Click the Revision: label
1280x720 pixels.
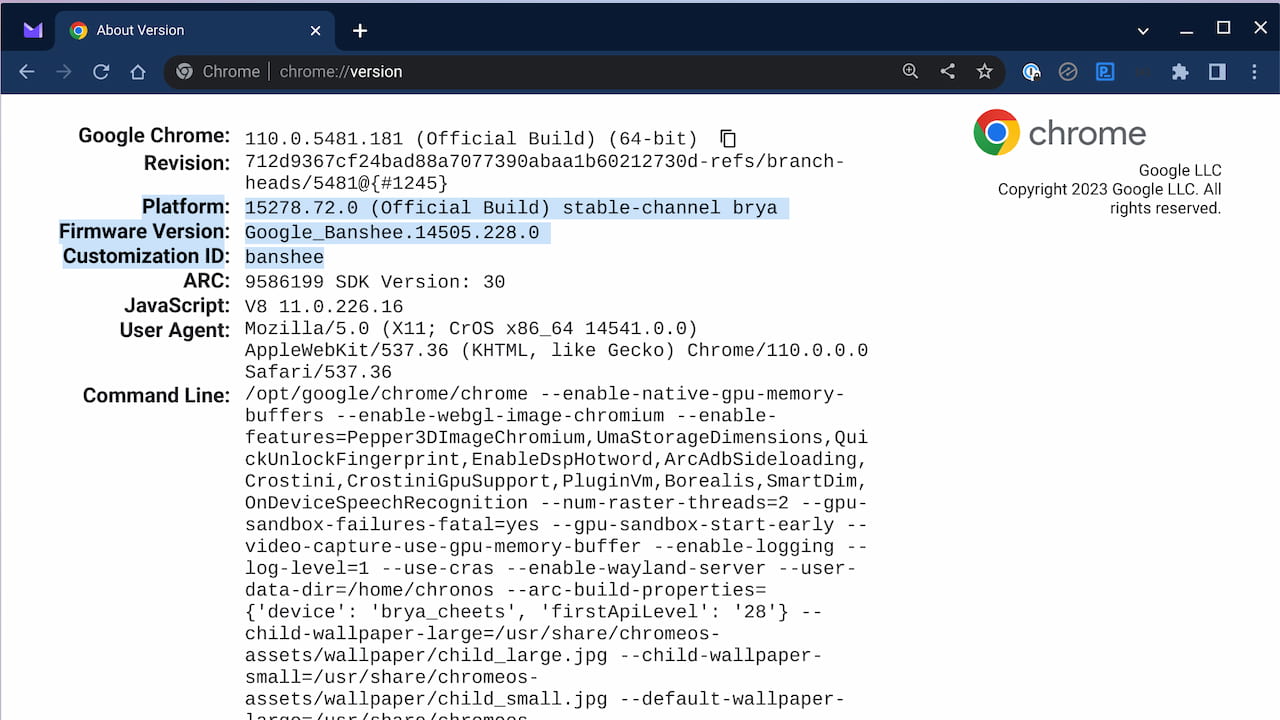click(x=187, y=163)
